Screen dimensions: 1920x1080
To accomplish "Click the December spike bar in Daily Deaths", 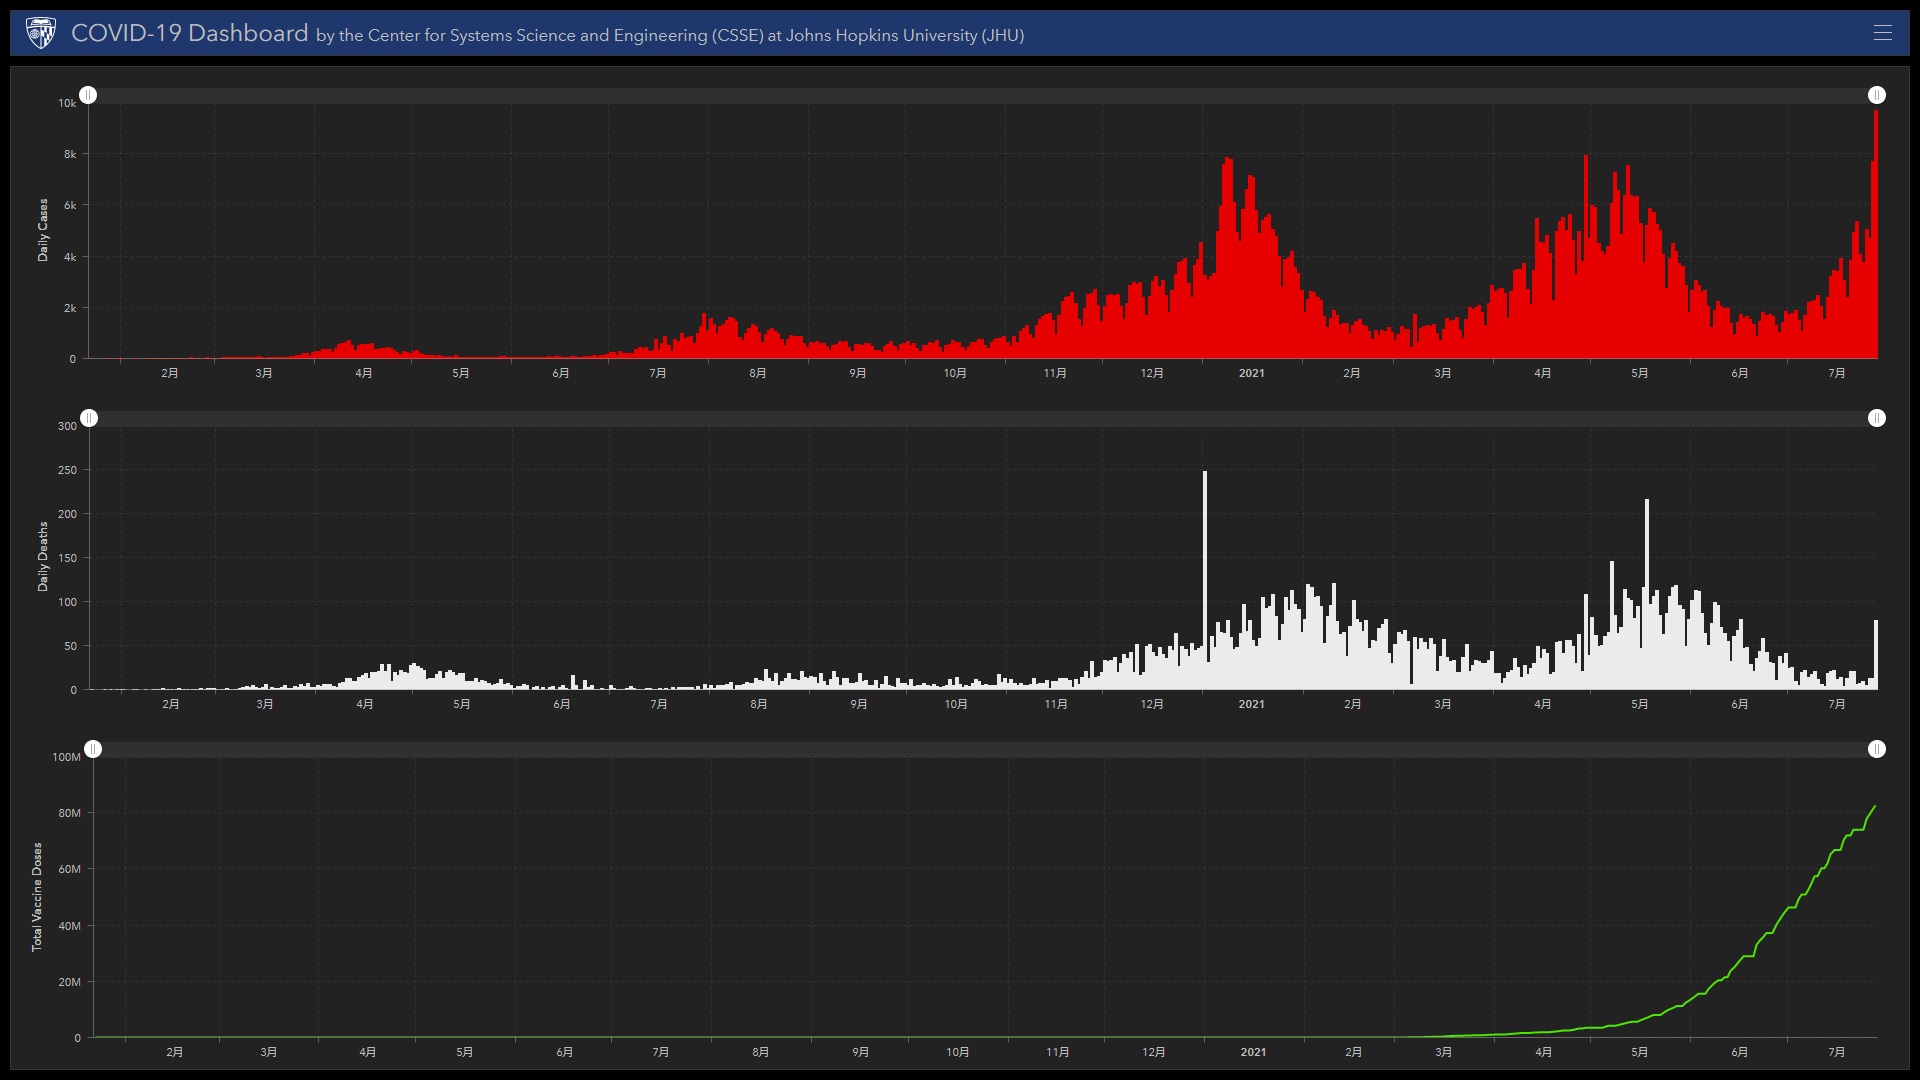I will [1205, 580].
